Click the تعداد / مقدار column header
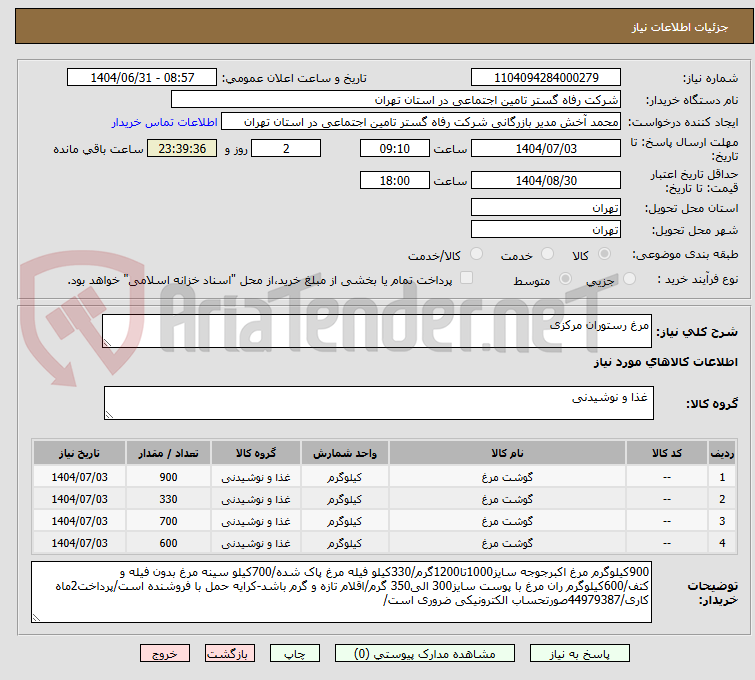755x680 pixels. (x=168, y=453)
